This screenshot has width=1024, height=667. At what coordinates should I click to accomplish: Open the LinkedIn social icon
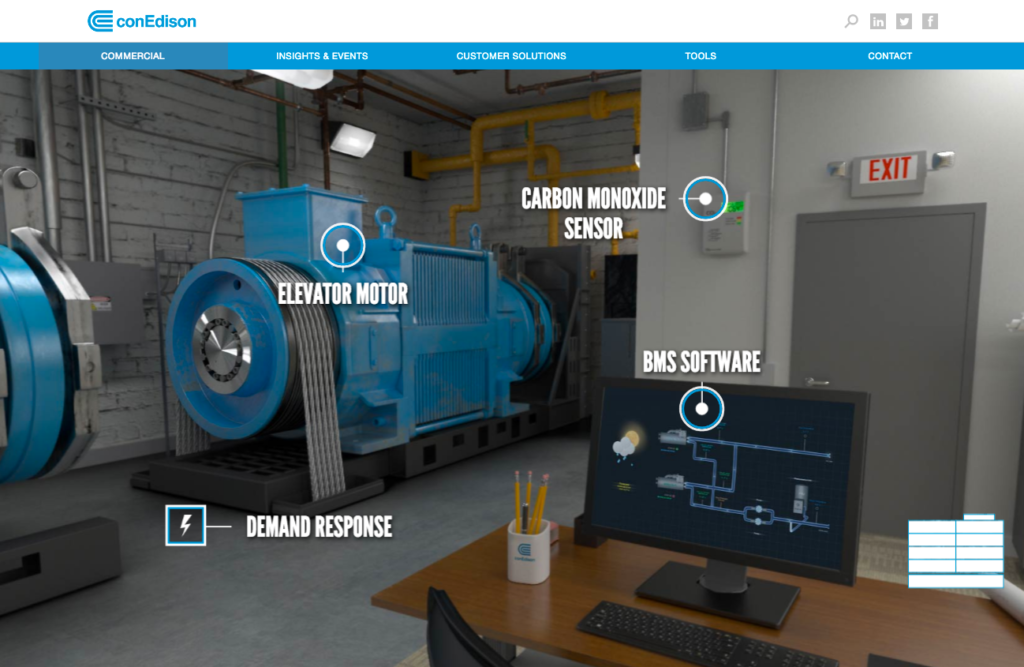point(878,21)
